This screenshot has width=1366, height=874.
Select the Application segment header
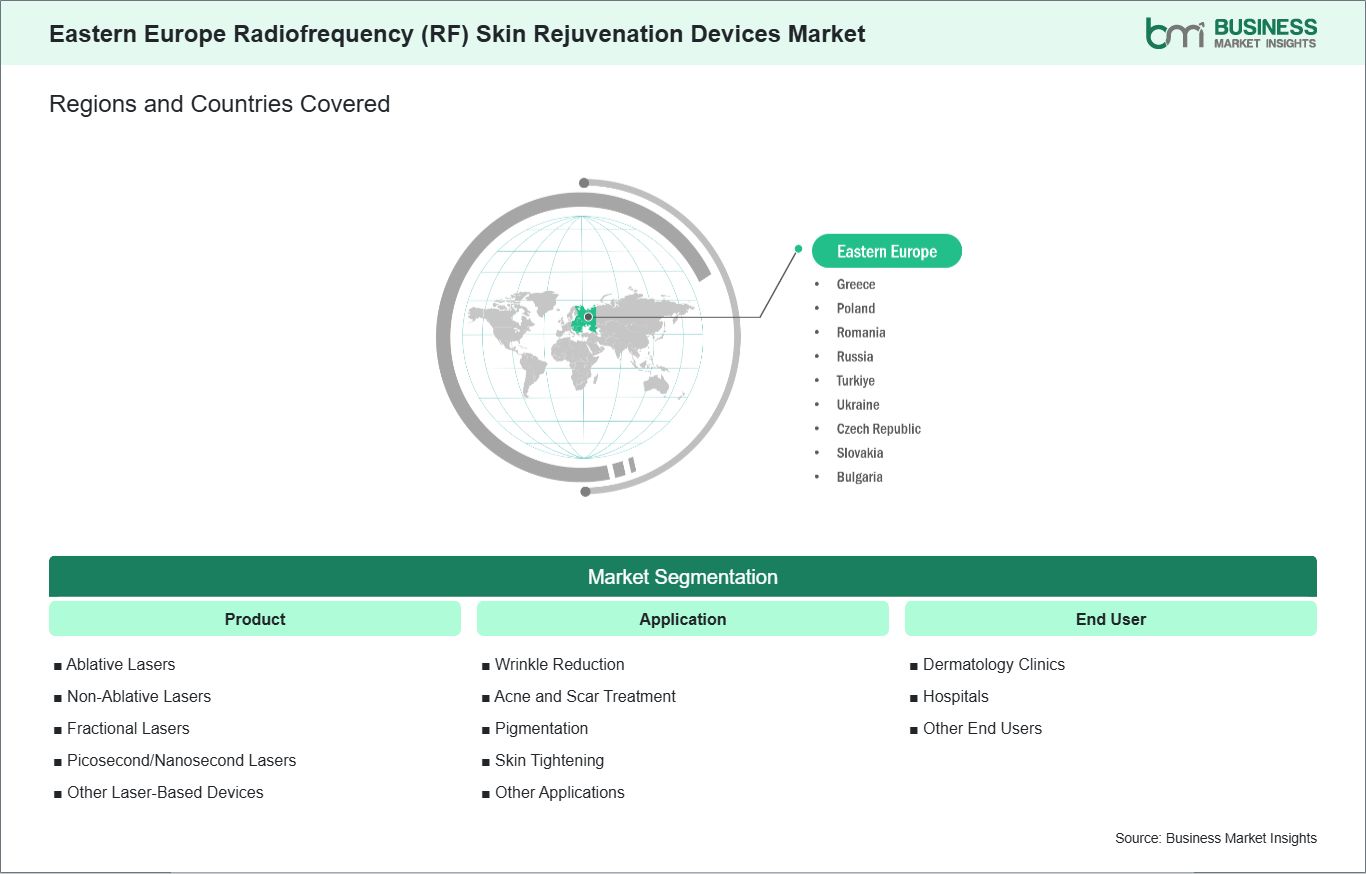point(683,619)
